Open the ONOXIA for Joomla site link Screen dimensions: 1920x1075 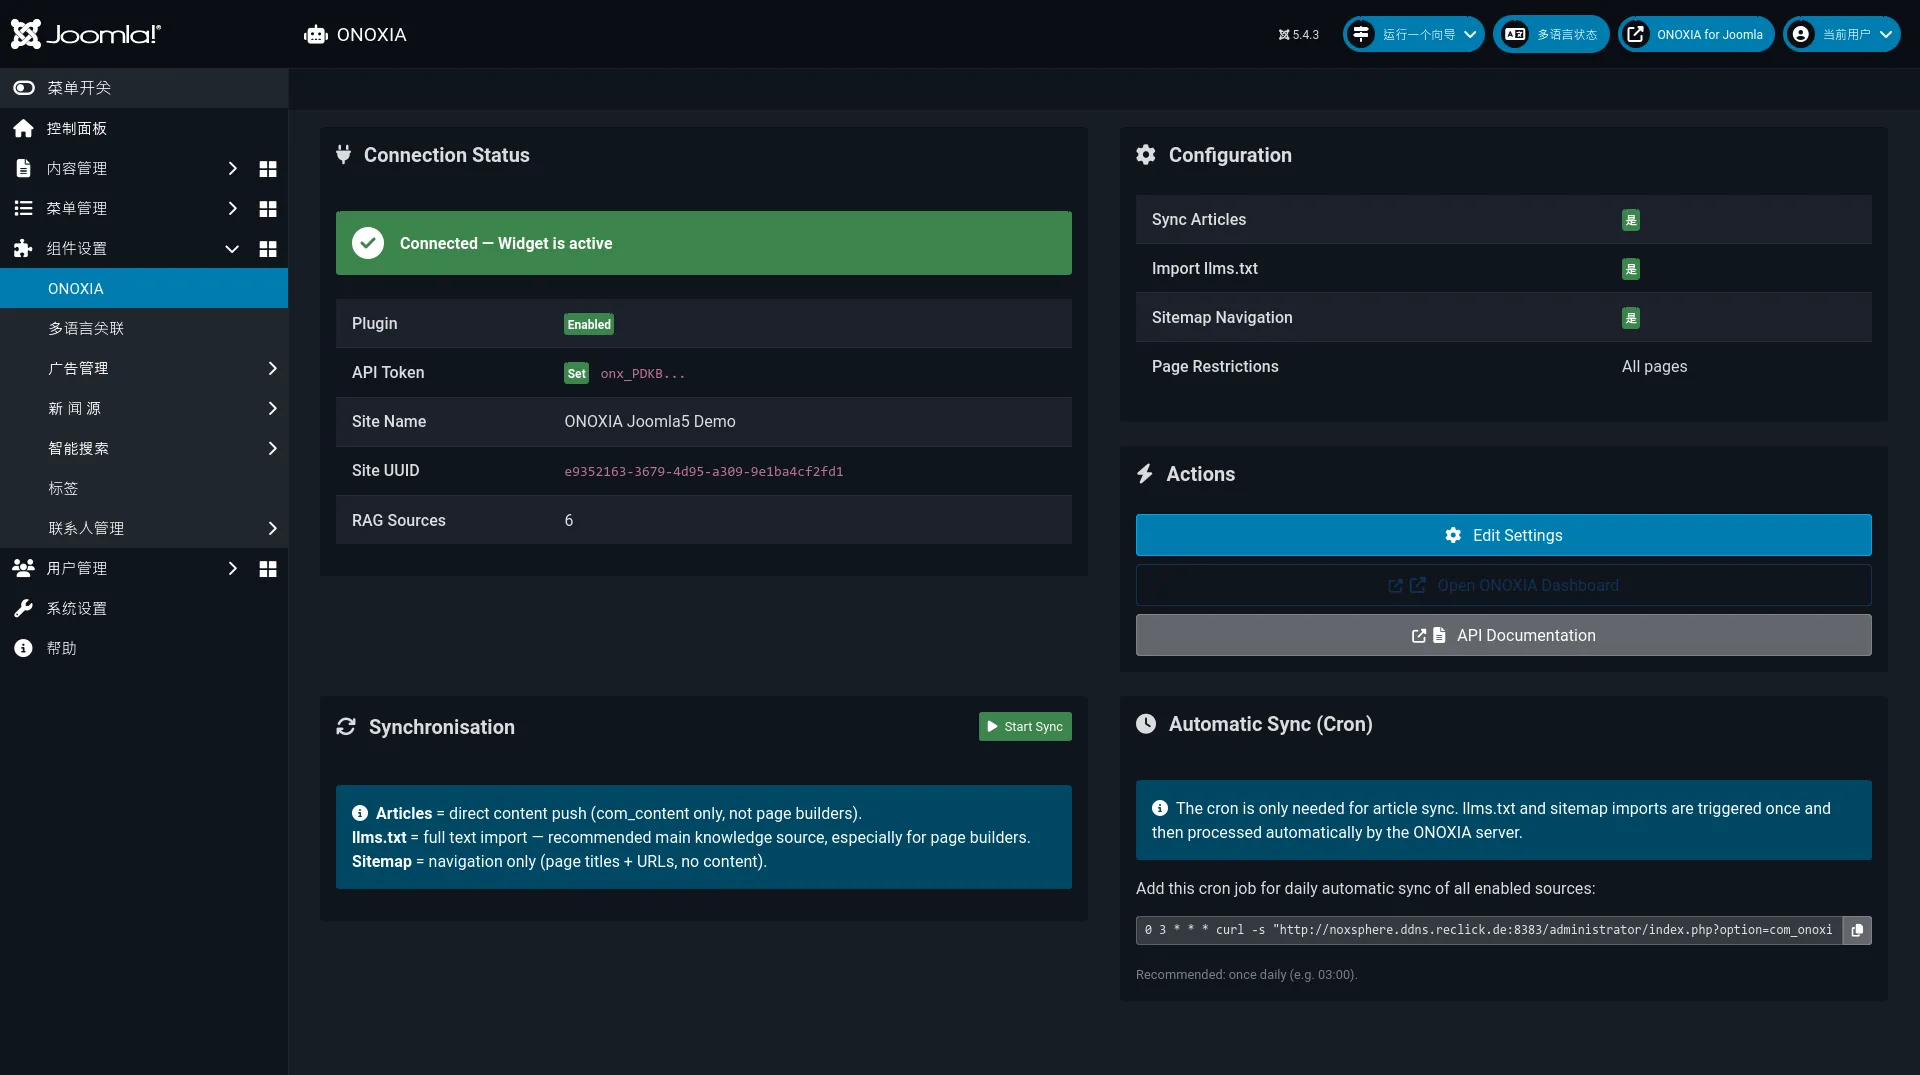click(1696, 34)
